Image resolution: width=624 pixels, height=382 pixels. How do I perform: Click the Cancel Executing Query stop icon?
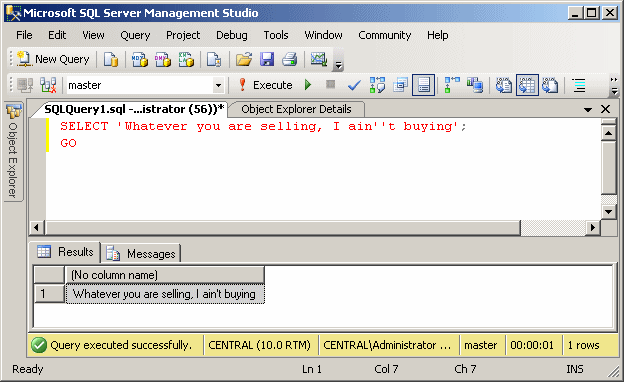[x=330, y=84]
